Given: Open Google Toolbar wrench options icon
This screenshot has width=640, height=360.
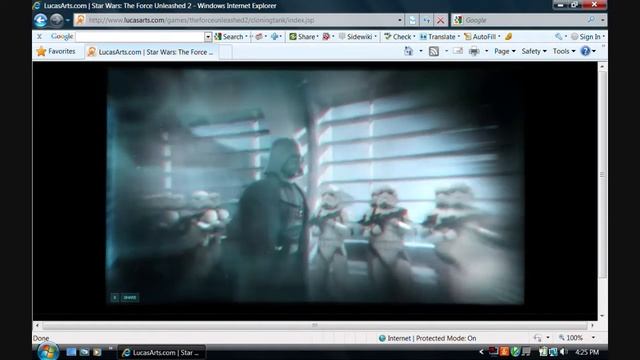Looking at the screenshot, I should (558, 37).
